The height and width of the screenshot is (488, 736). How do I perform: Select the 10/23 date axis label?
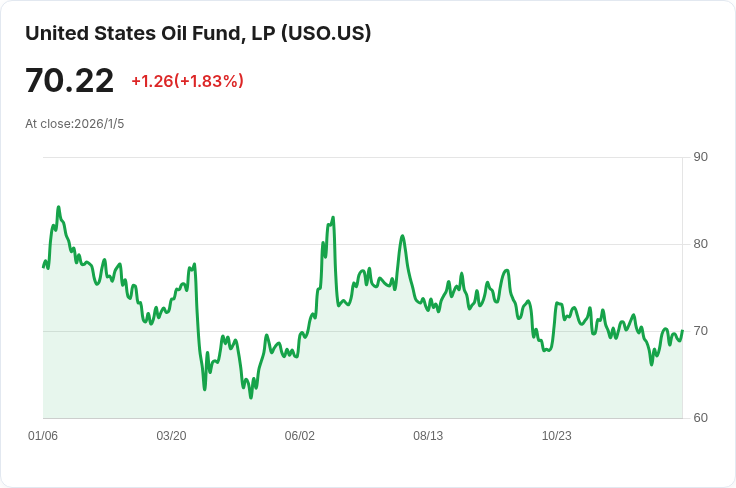click(556, 436)
